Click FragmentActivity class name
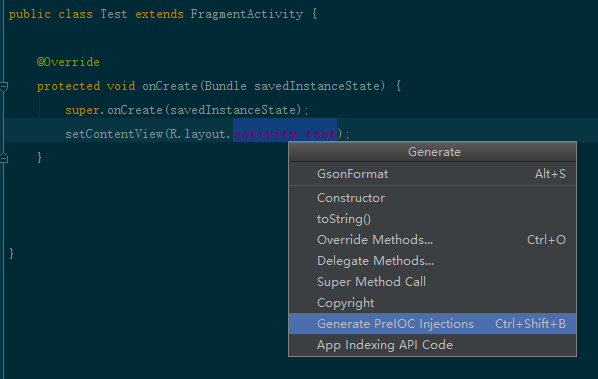This screenshot has height=379, width=598. (x=247, y=14)
